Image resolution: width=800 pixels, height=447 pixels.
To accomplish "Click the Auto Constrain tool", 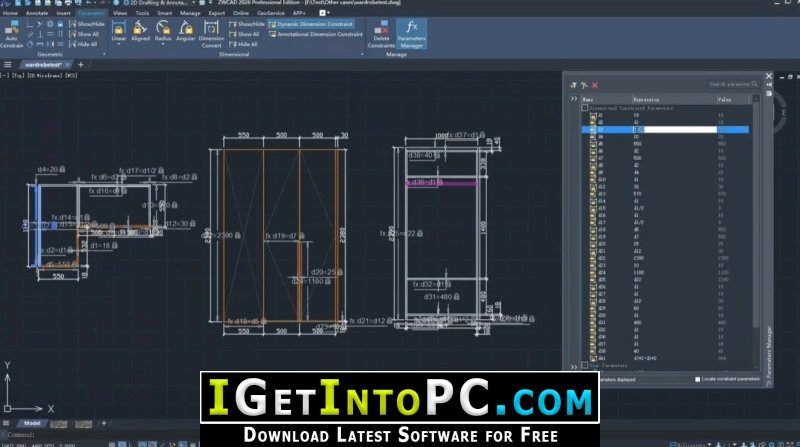I will pyautogui.click(x=11, y=34).
